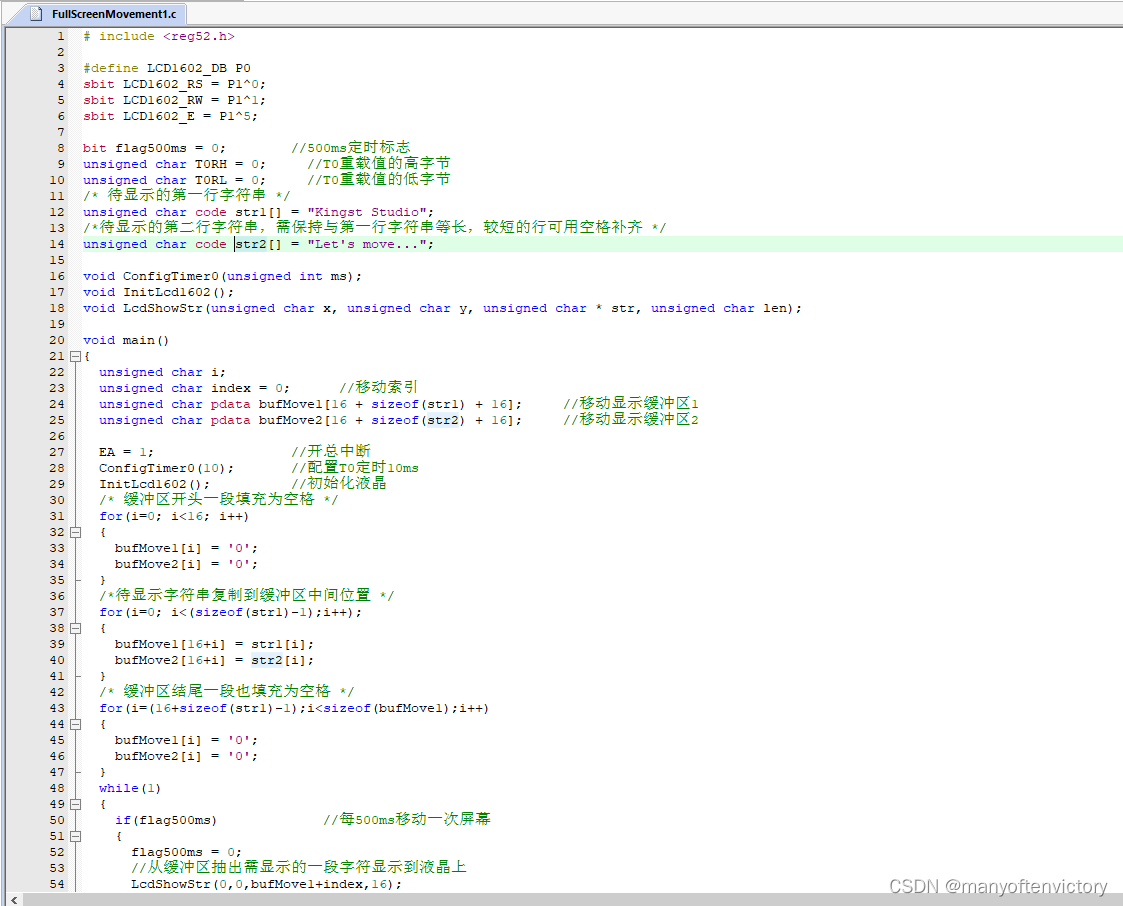Click 'unsigned char i;' on line 22
The width and height of the screenshot is (1123, 906).
pyautogui.click(x=163, y=372)
